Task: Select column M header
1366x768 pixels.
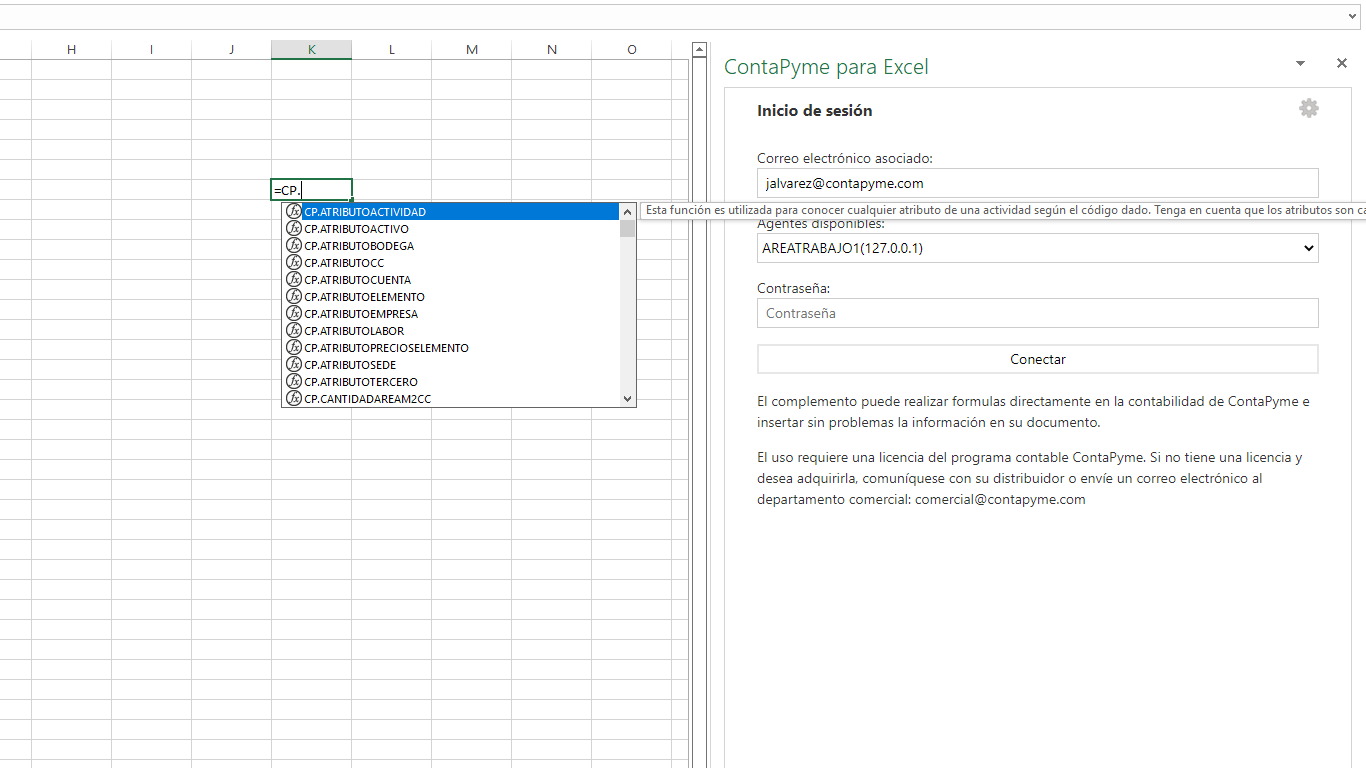Action: click(472, 50)
